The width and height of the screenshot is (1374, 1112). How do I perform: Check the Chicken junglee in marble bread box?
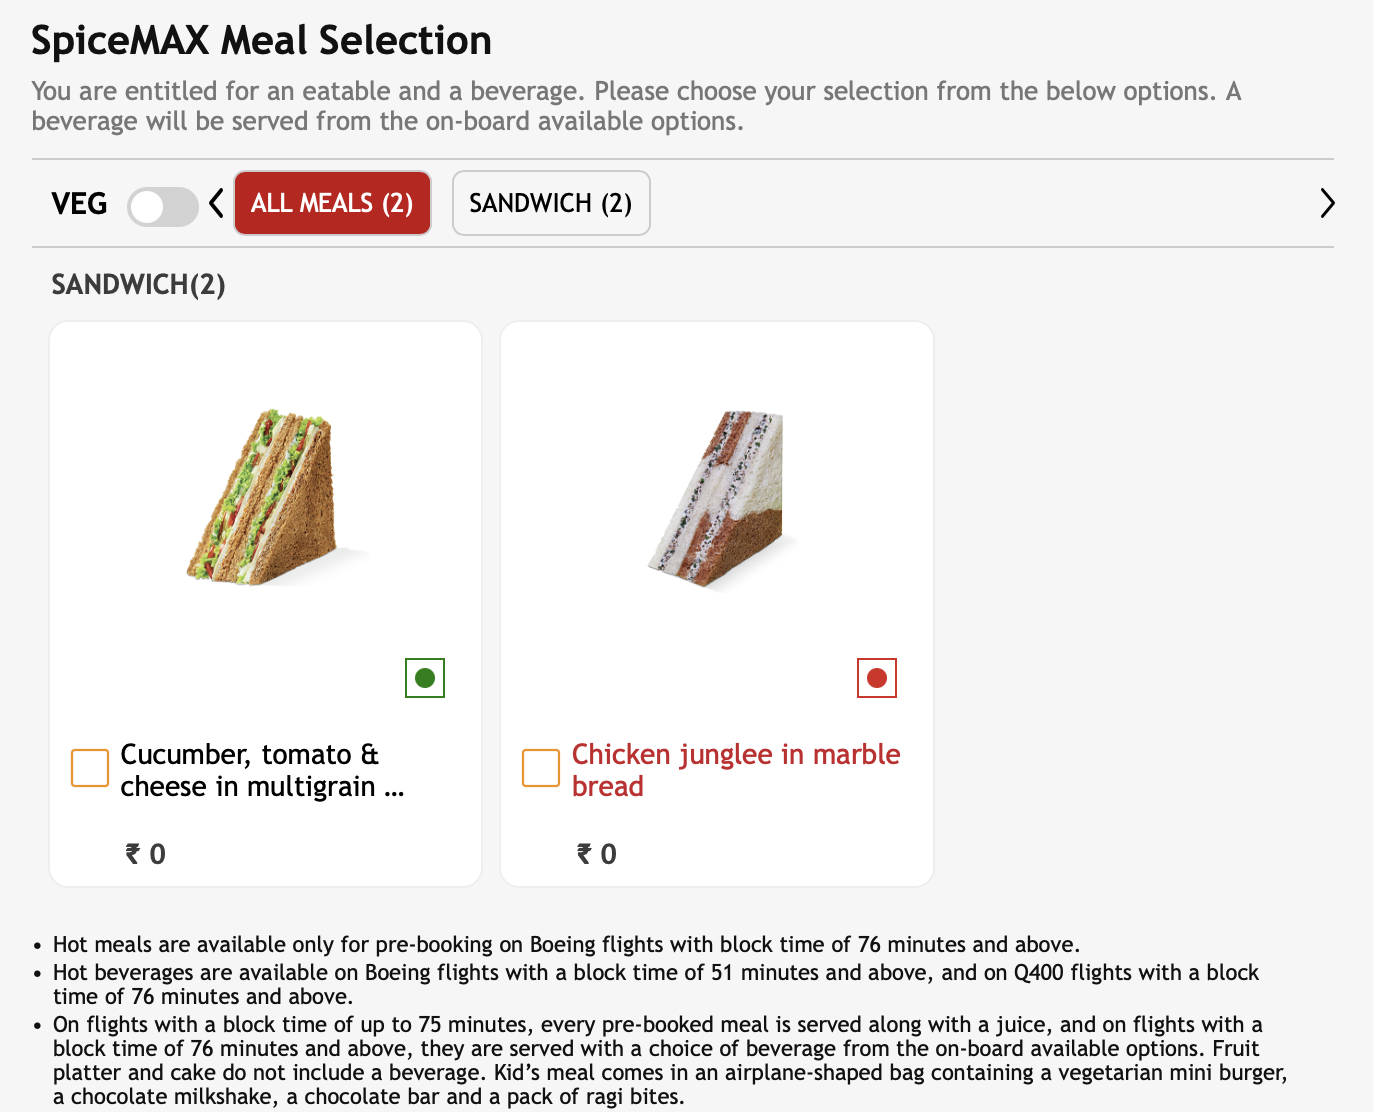point(541,768)
